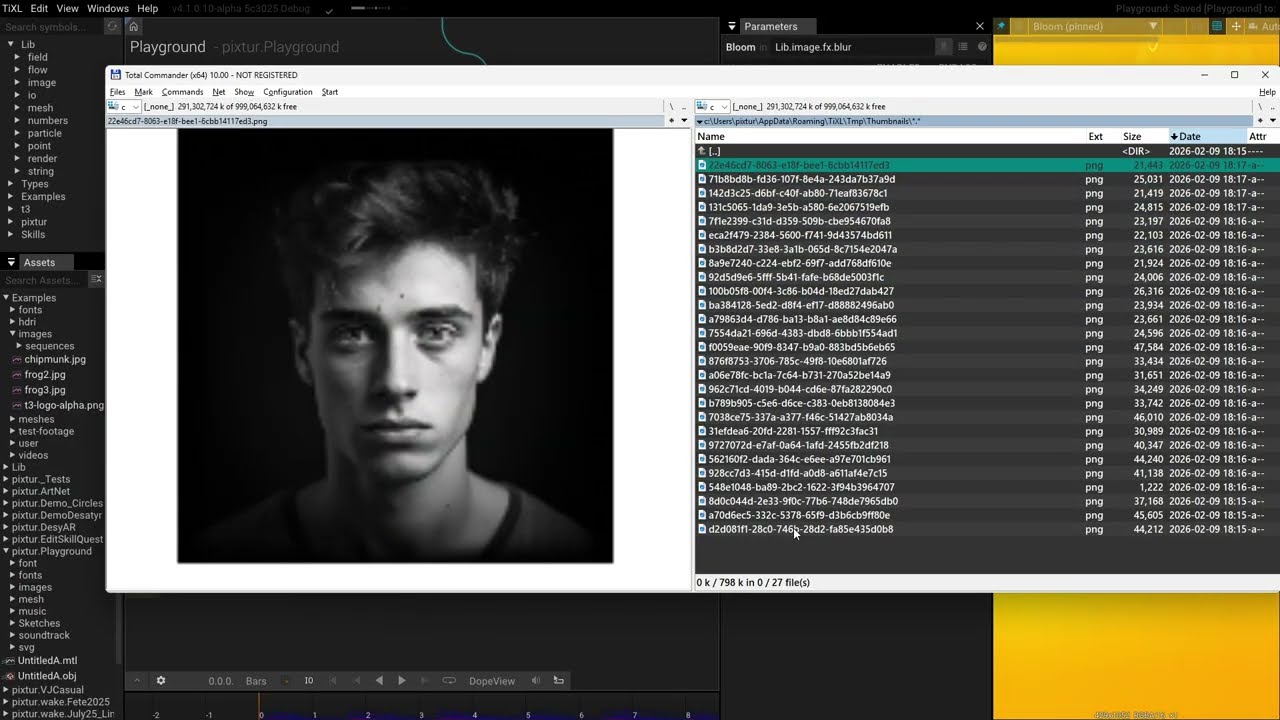Clear the Search Assets filter icon
The height and width of the screenshot is (720, 1280).
pyautogui.click(x=96, y=280)
